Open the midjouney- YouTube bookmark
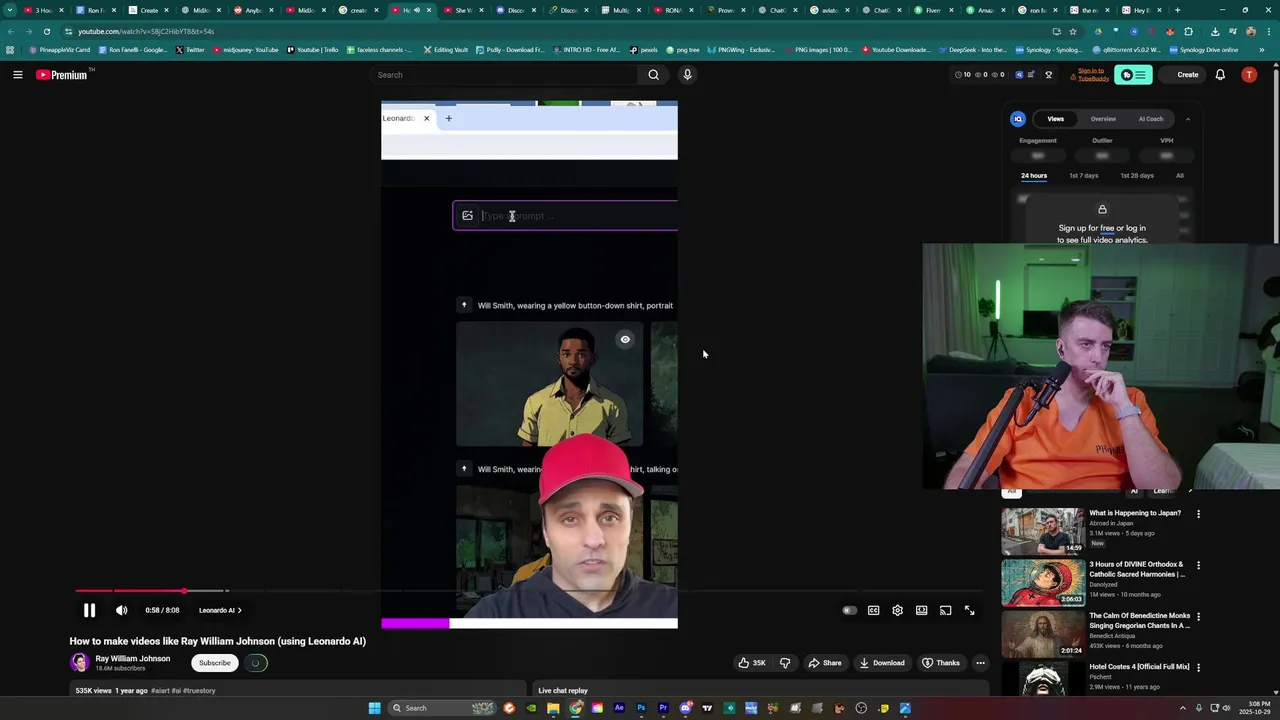 tap(245, 49)
